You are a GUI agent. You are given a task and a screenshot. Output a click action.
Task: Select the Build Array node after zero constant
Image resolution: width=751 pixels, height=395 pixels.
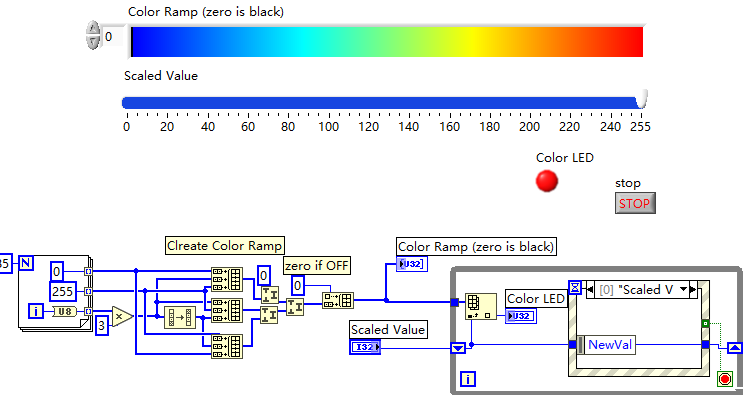point(338,301)
